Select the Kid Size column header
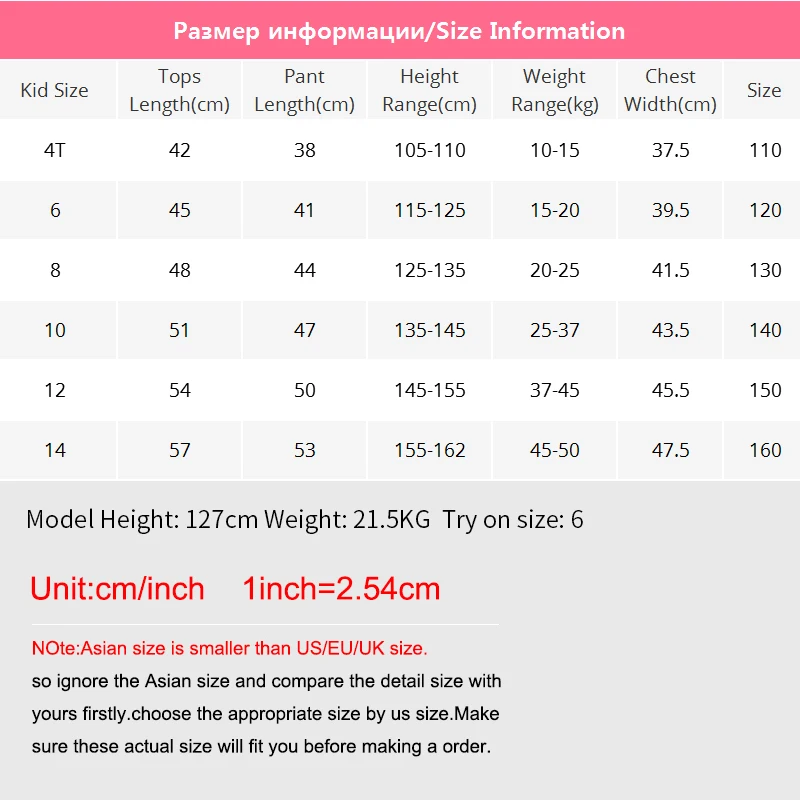800x800 pixels. click(55, 90)
